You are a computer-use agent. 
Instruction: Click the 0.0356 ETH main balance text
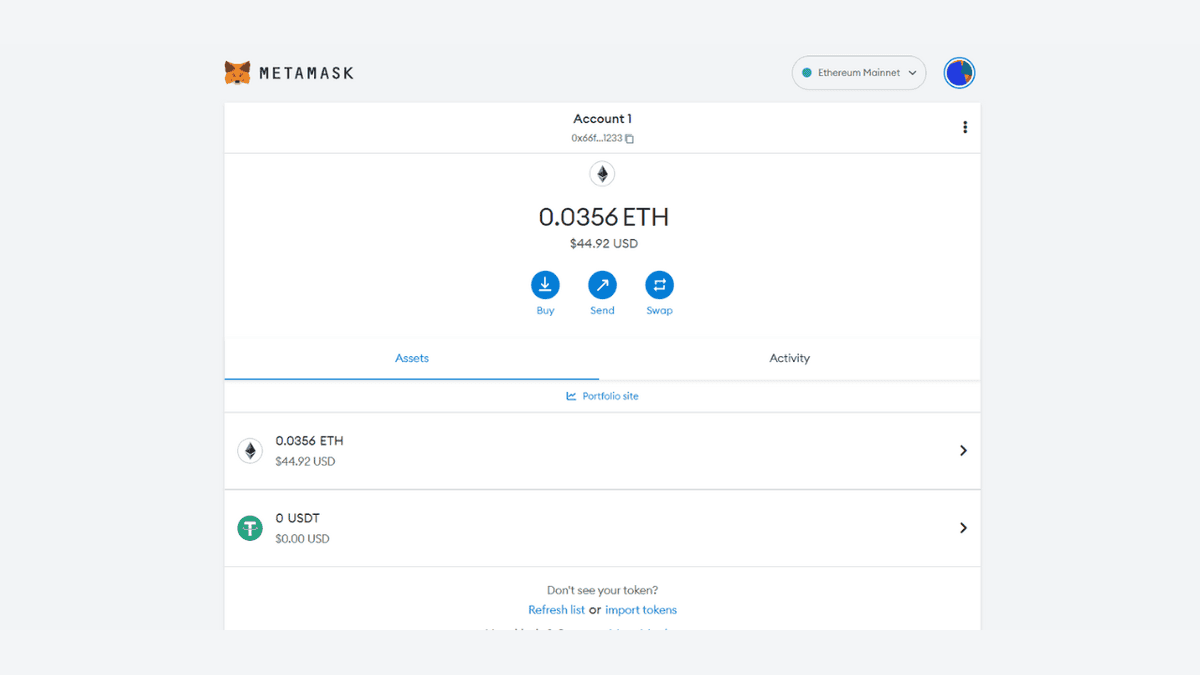pyautogui.click(x=603, y=217)
